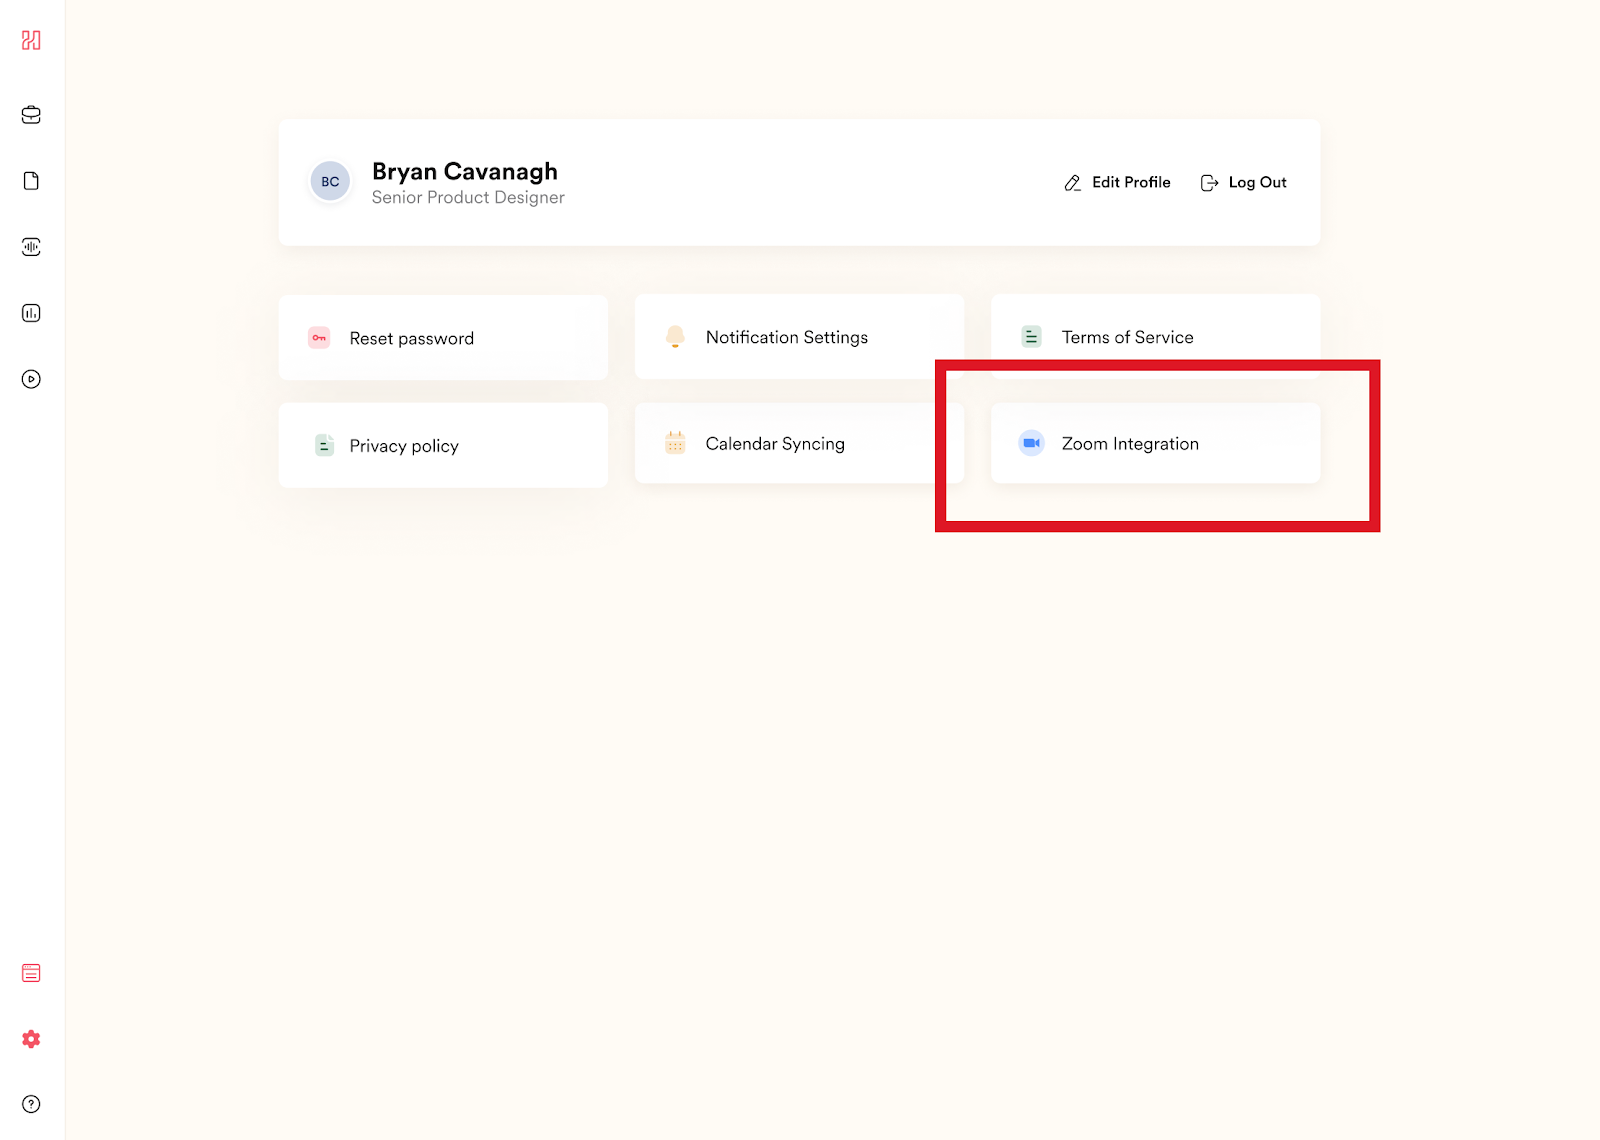Open the bar chart analytics sidebar icon
The image size is (1600, 1140).
click(31, 313)
